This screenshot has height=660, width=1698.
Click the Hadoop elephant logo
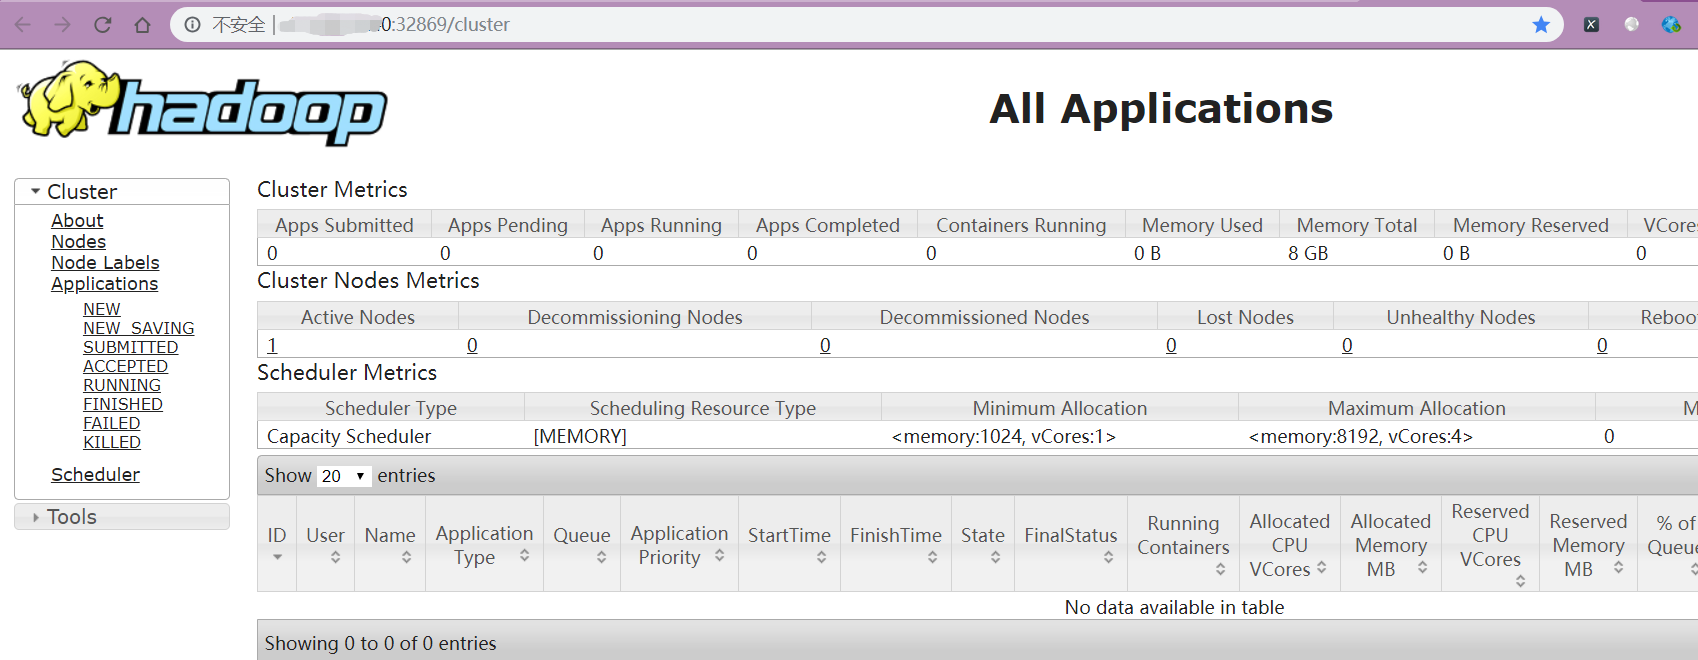click(202, 102)
